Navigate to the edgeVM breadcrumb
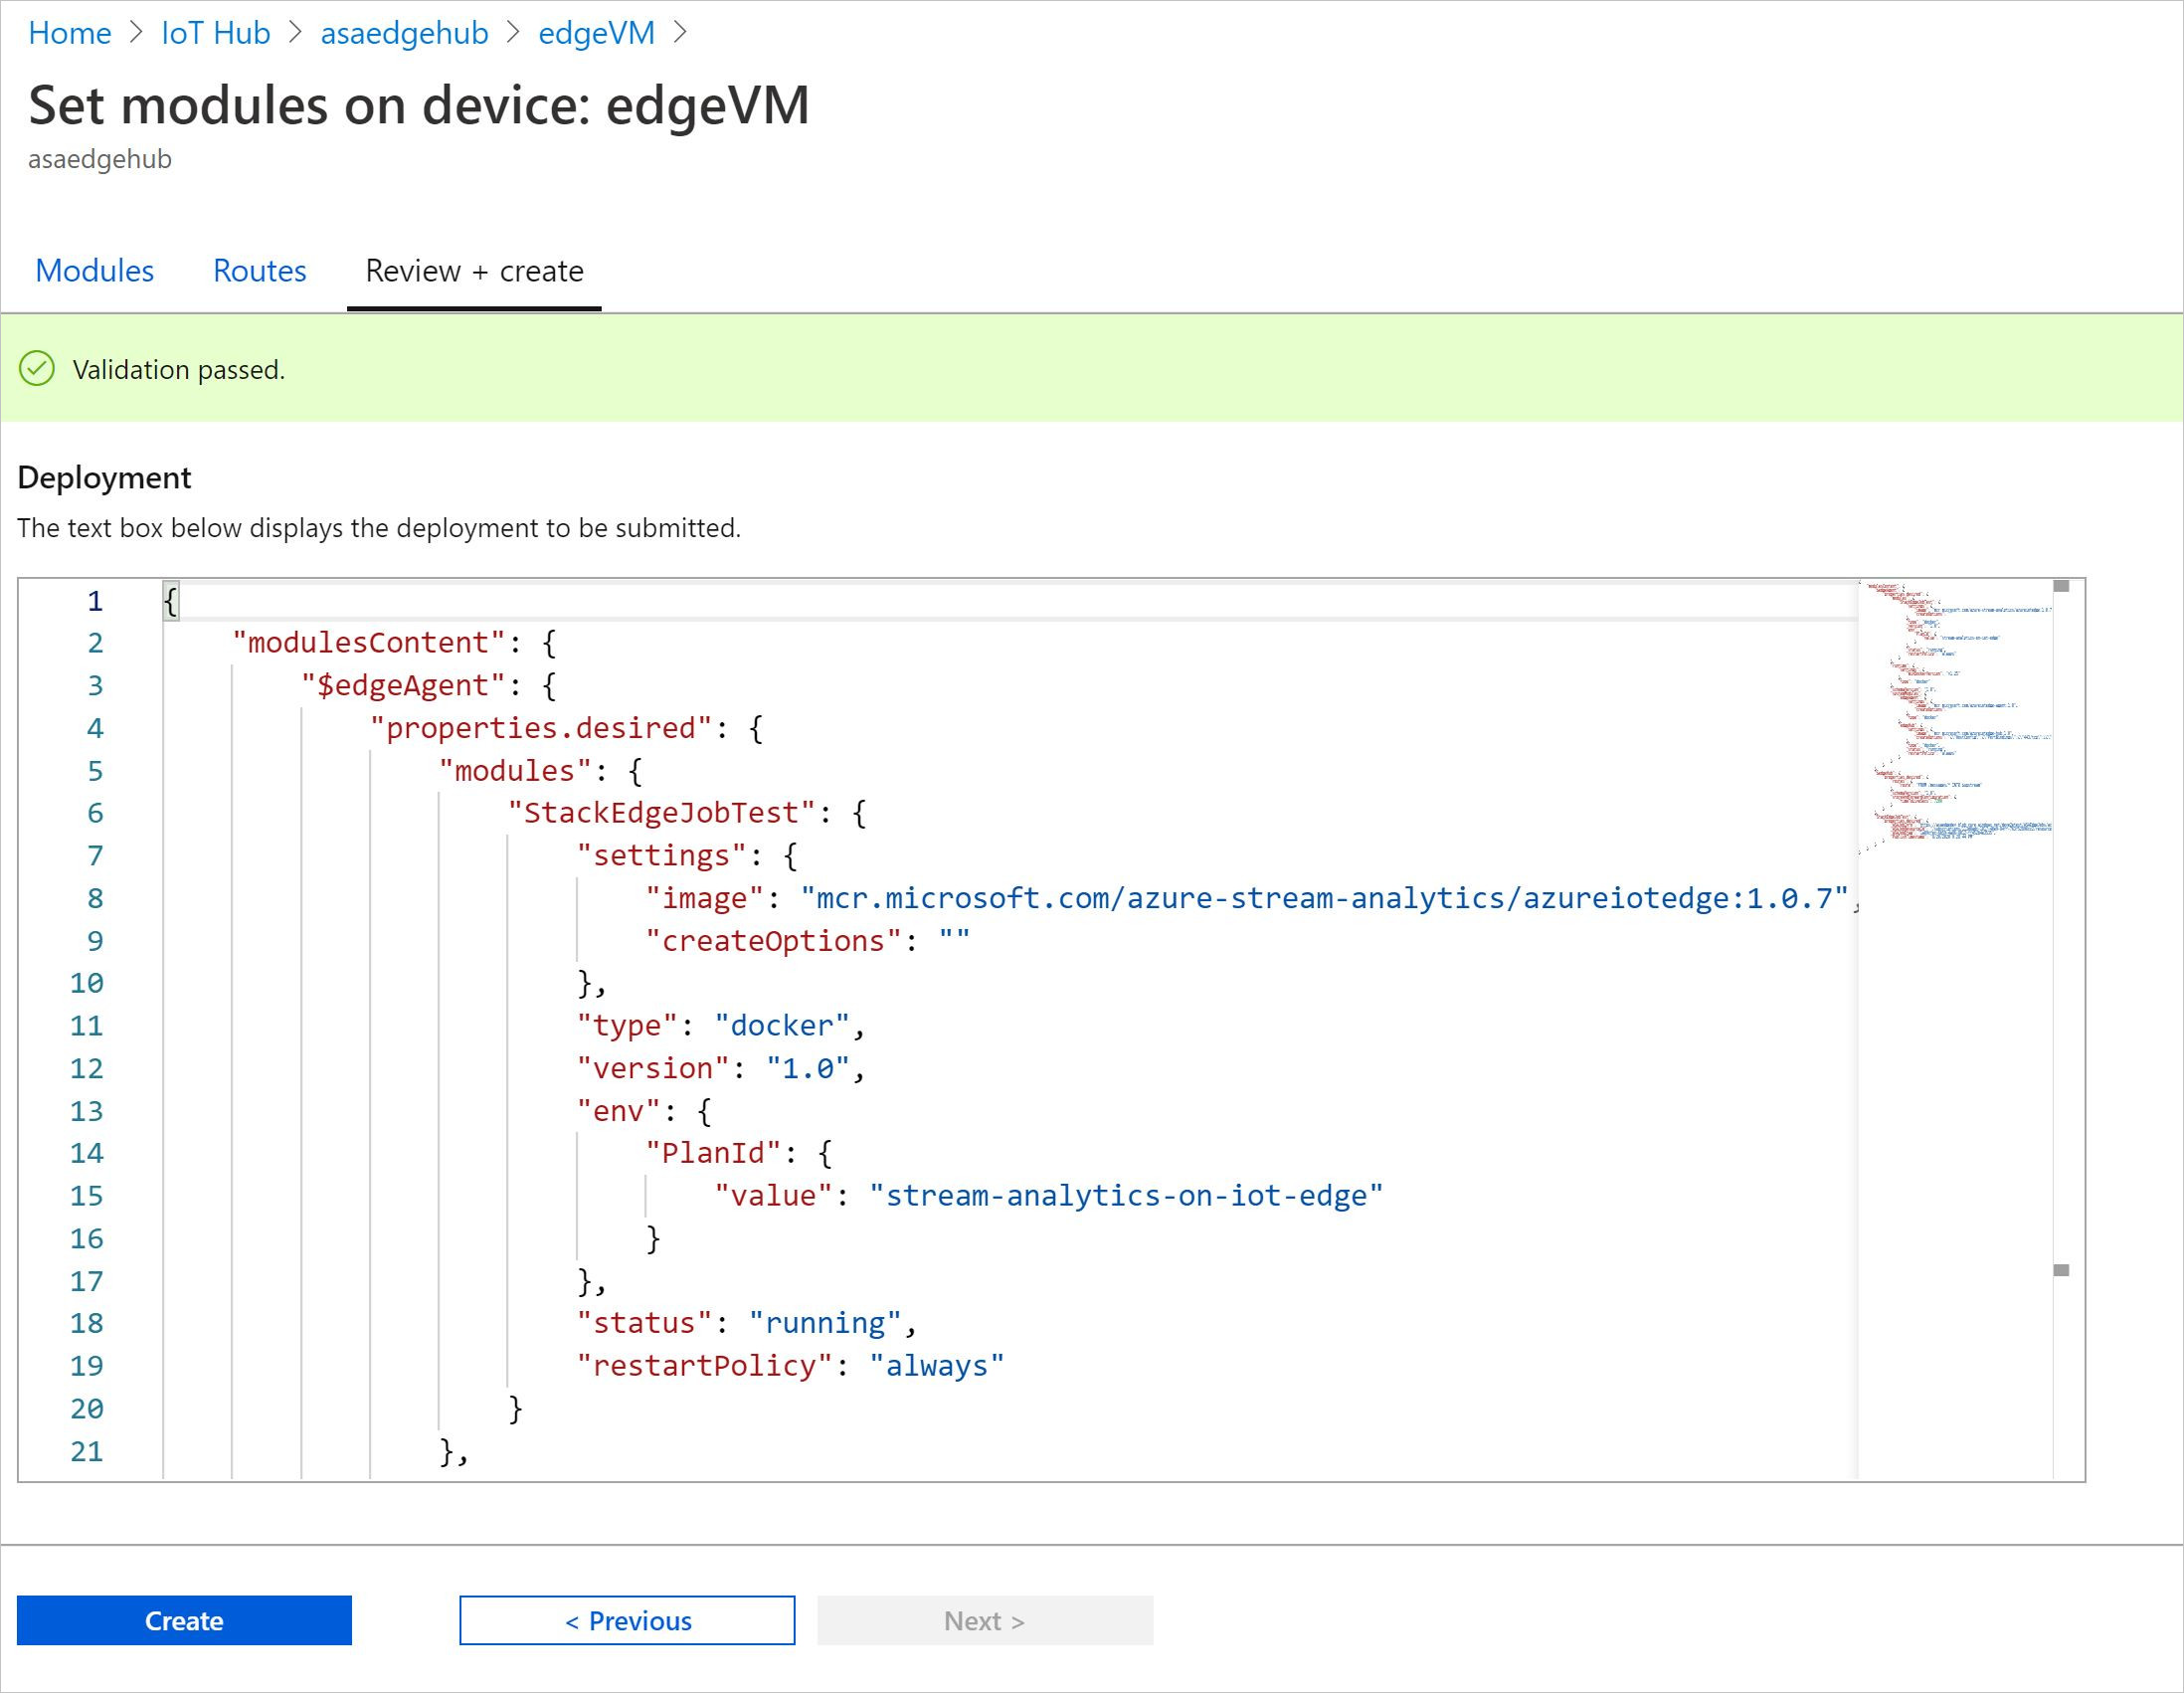The width and height of the screenshot is (2184, 1693). coord(596,33)
